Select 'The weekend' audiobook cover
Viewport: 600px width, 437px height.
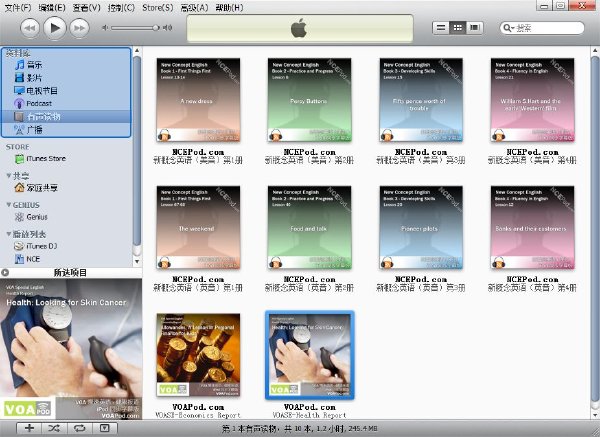pos(198,227)
